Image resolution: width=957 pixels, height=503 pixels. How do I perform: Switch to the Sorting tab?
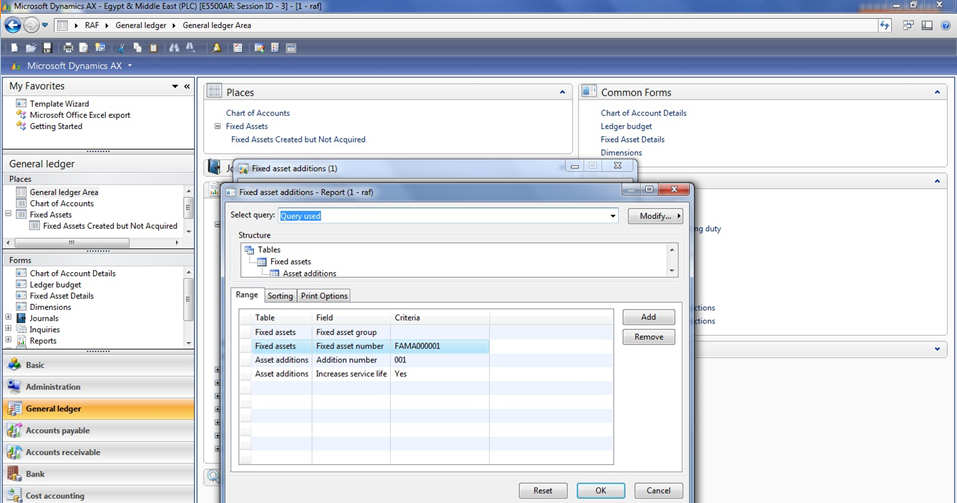click(280, 295)
